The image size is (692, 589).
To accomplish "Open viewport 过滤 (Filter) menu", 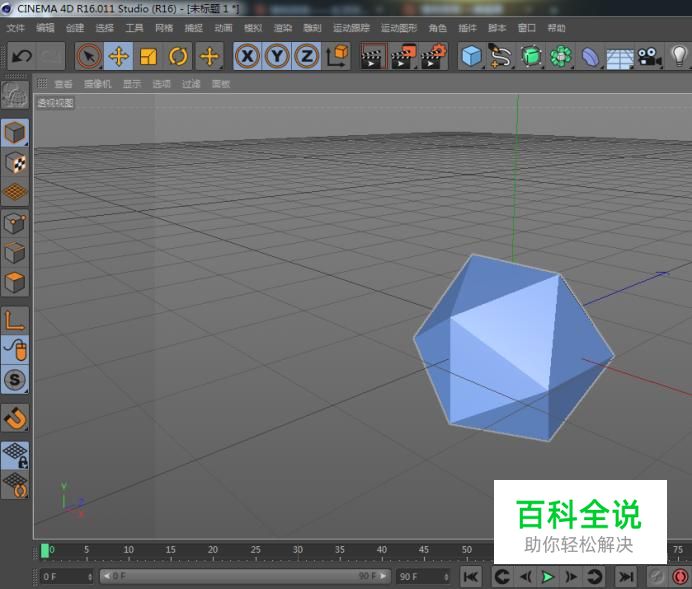I will pyautogui.click(x=191, y=84).
